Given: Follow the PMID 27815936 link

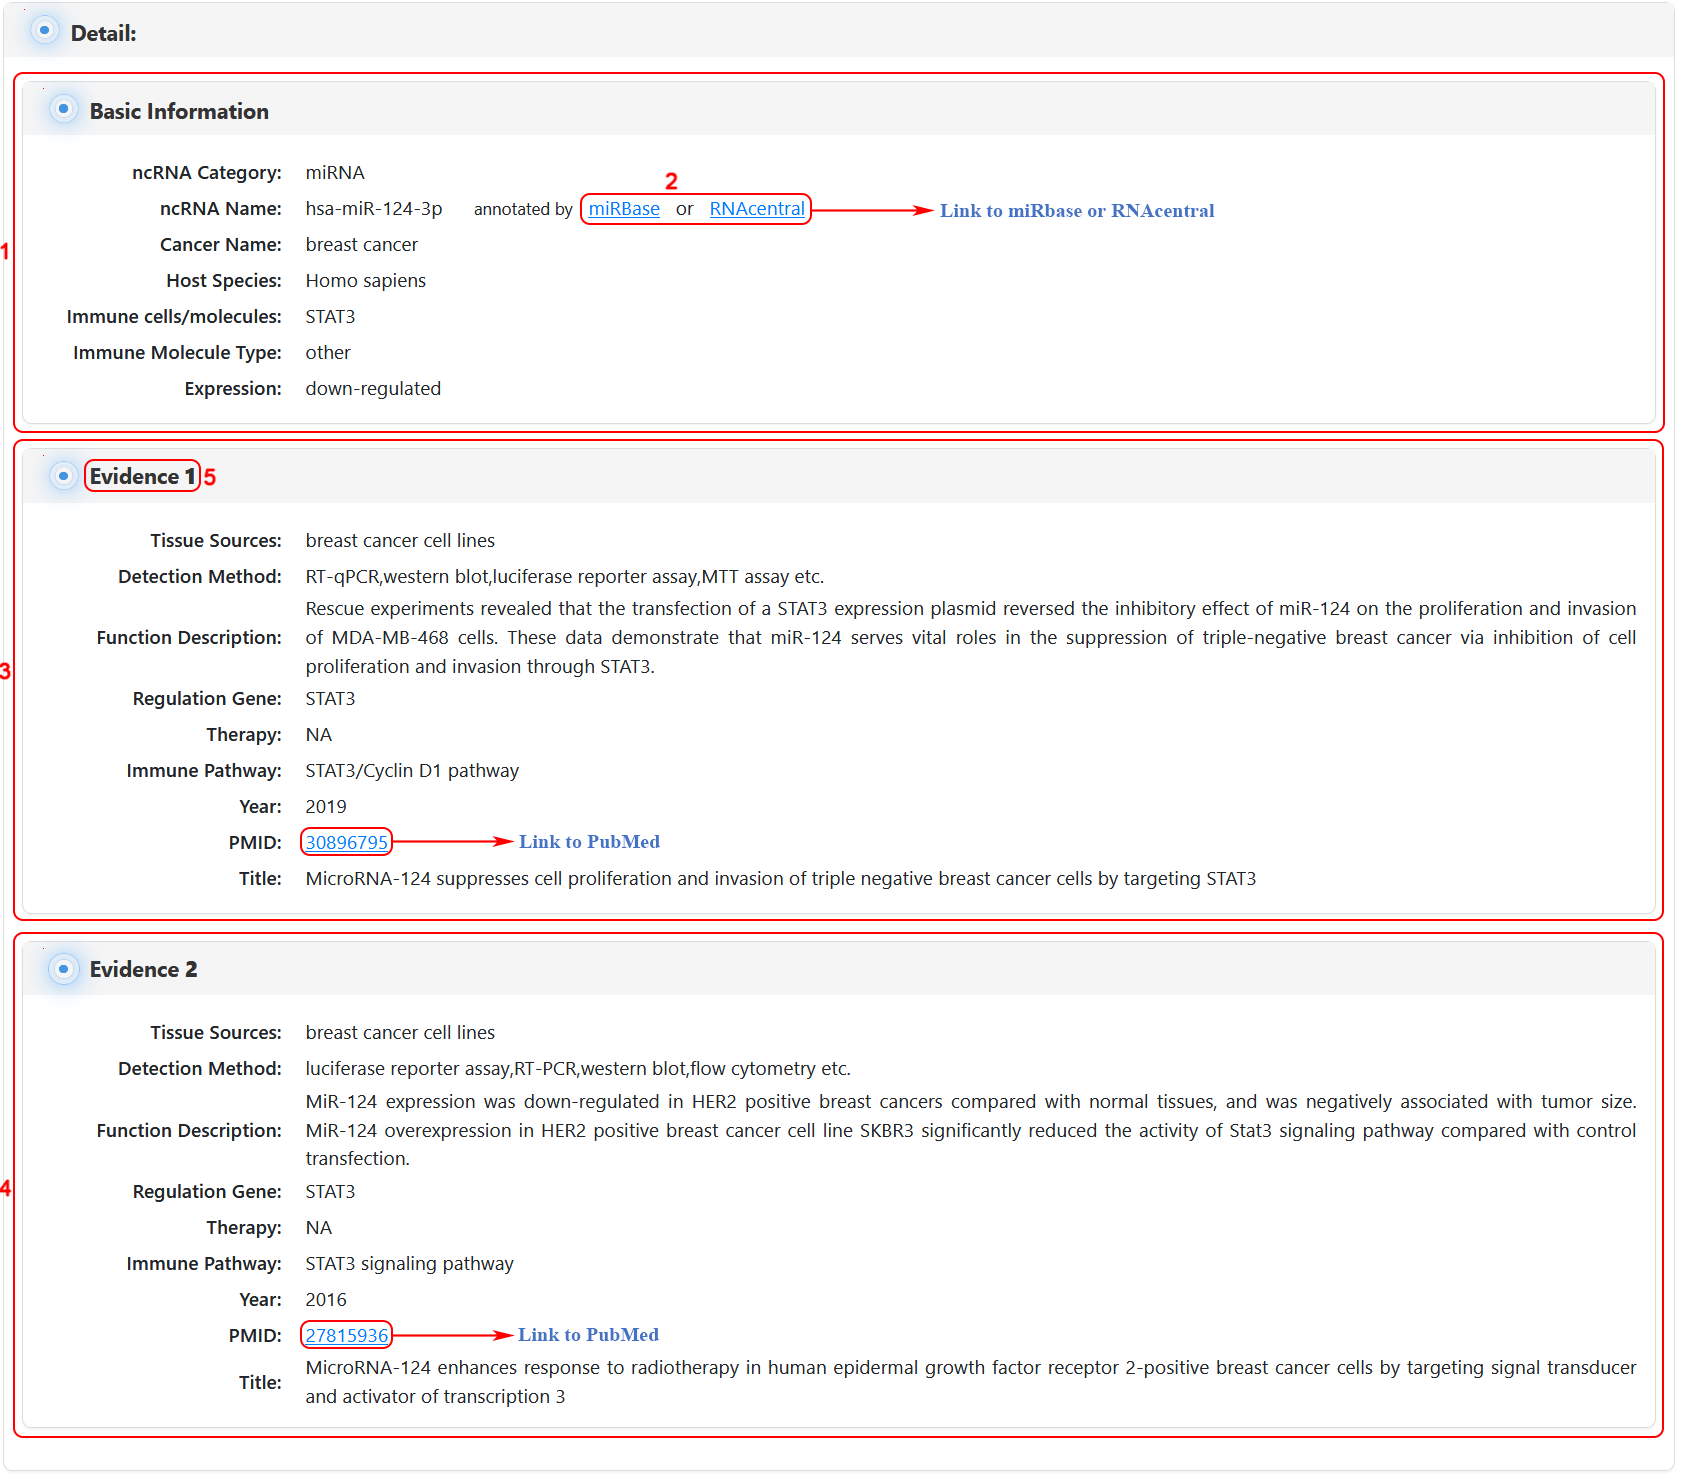Looking at the screenshot, I should point(346,1336).
